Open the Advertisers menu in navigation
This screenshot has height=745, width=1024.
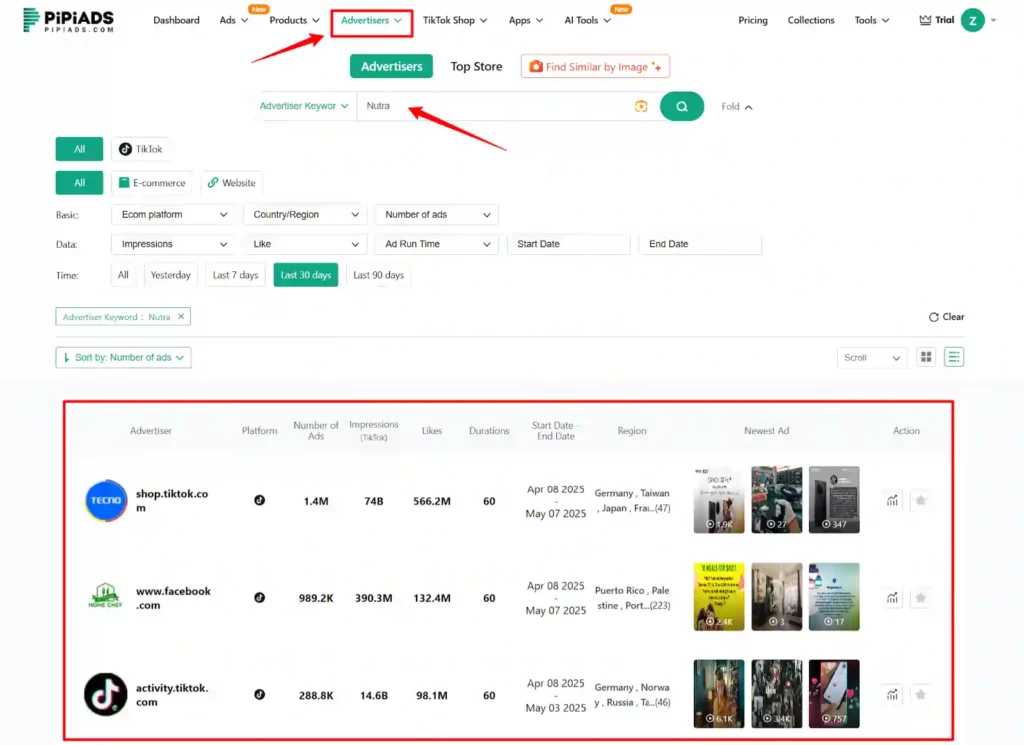(x=371, y=19)
